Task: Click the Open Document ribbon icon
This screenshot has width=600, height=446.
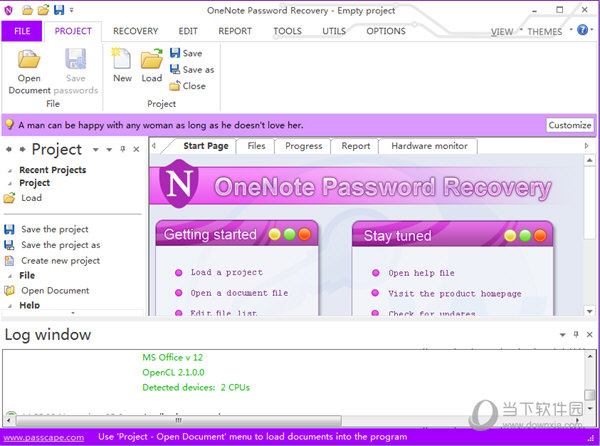Action: pyautogui.click(x=29, y=59)
